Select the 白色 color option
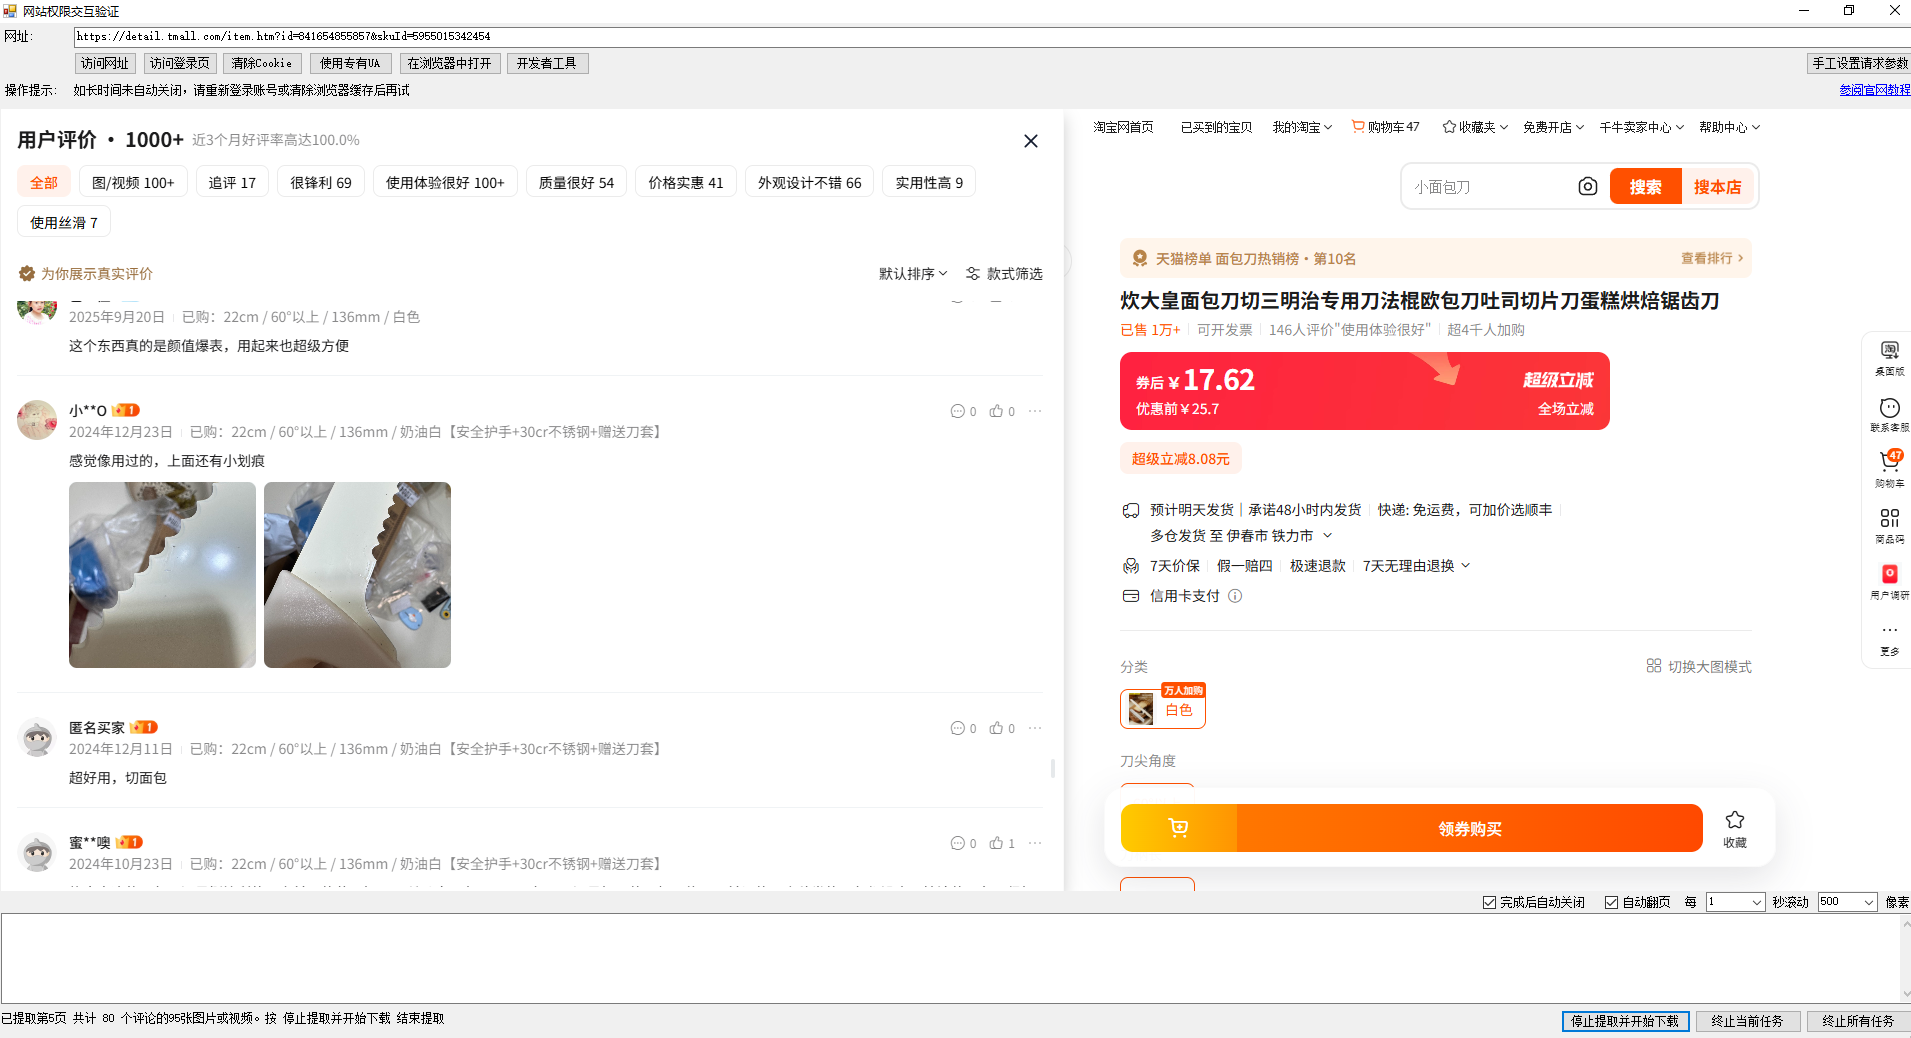This screenshot has width=1911, height=1038. click(x=1162, y=709)
